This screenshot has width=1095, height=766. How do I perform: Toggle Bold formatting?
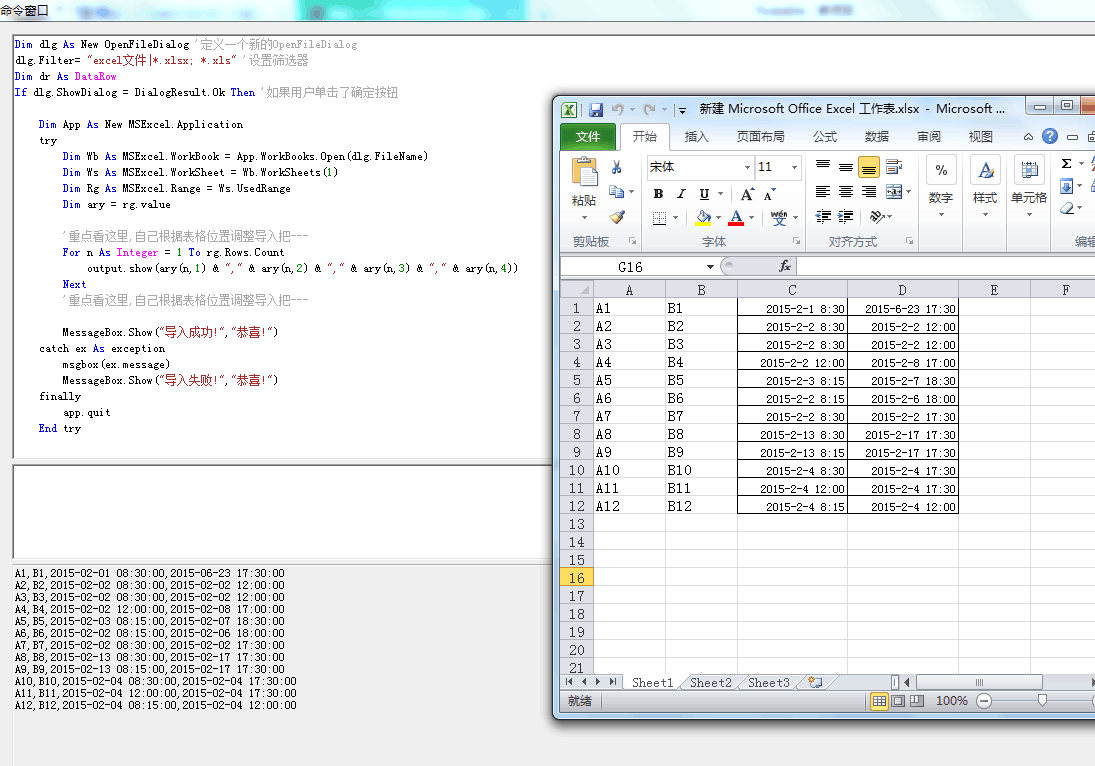pyautogui.click(x=658, y=194)
